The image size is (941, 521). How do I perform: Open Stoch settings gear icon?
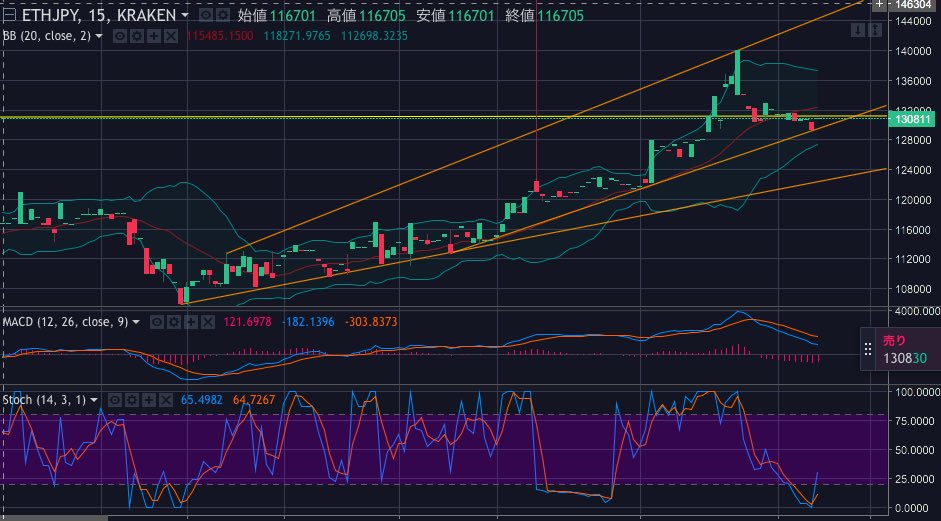pyautogui.click(x=132, y=400)
